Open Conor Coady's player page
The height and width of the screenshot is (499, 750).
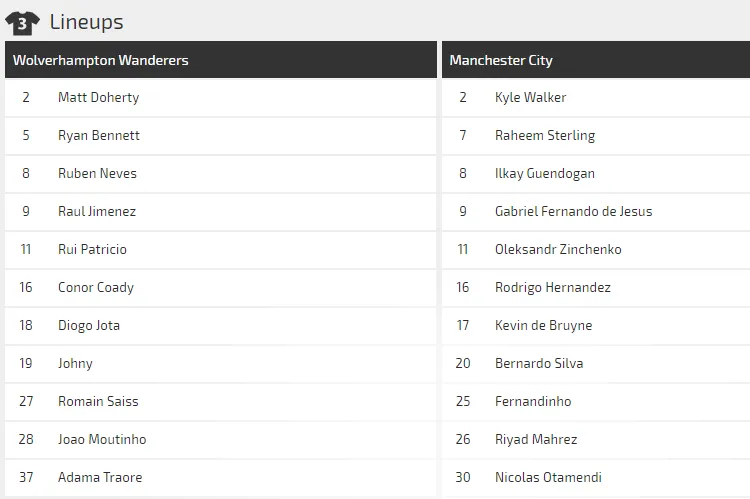[x=95, y=287]
